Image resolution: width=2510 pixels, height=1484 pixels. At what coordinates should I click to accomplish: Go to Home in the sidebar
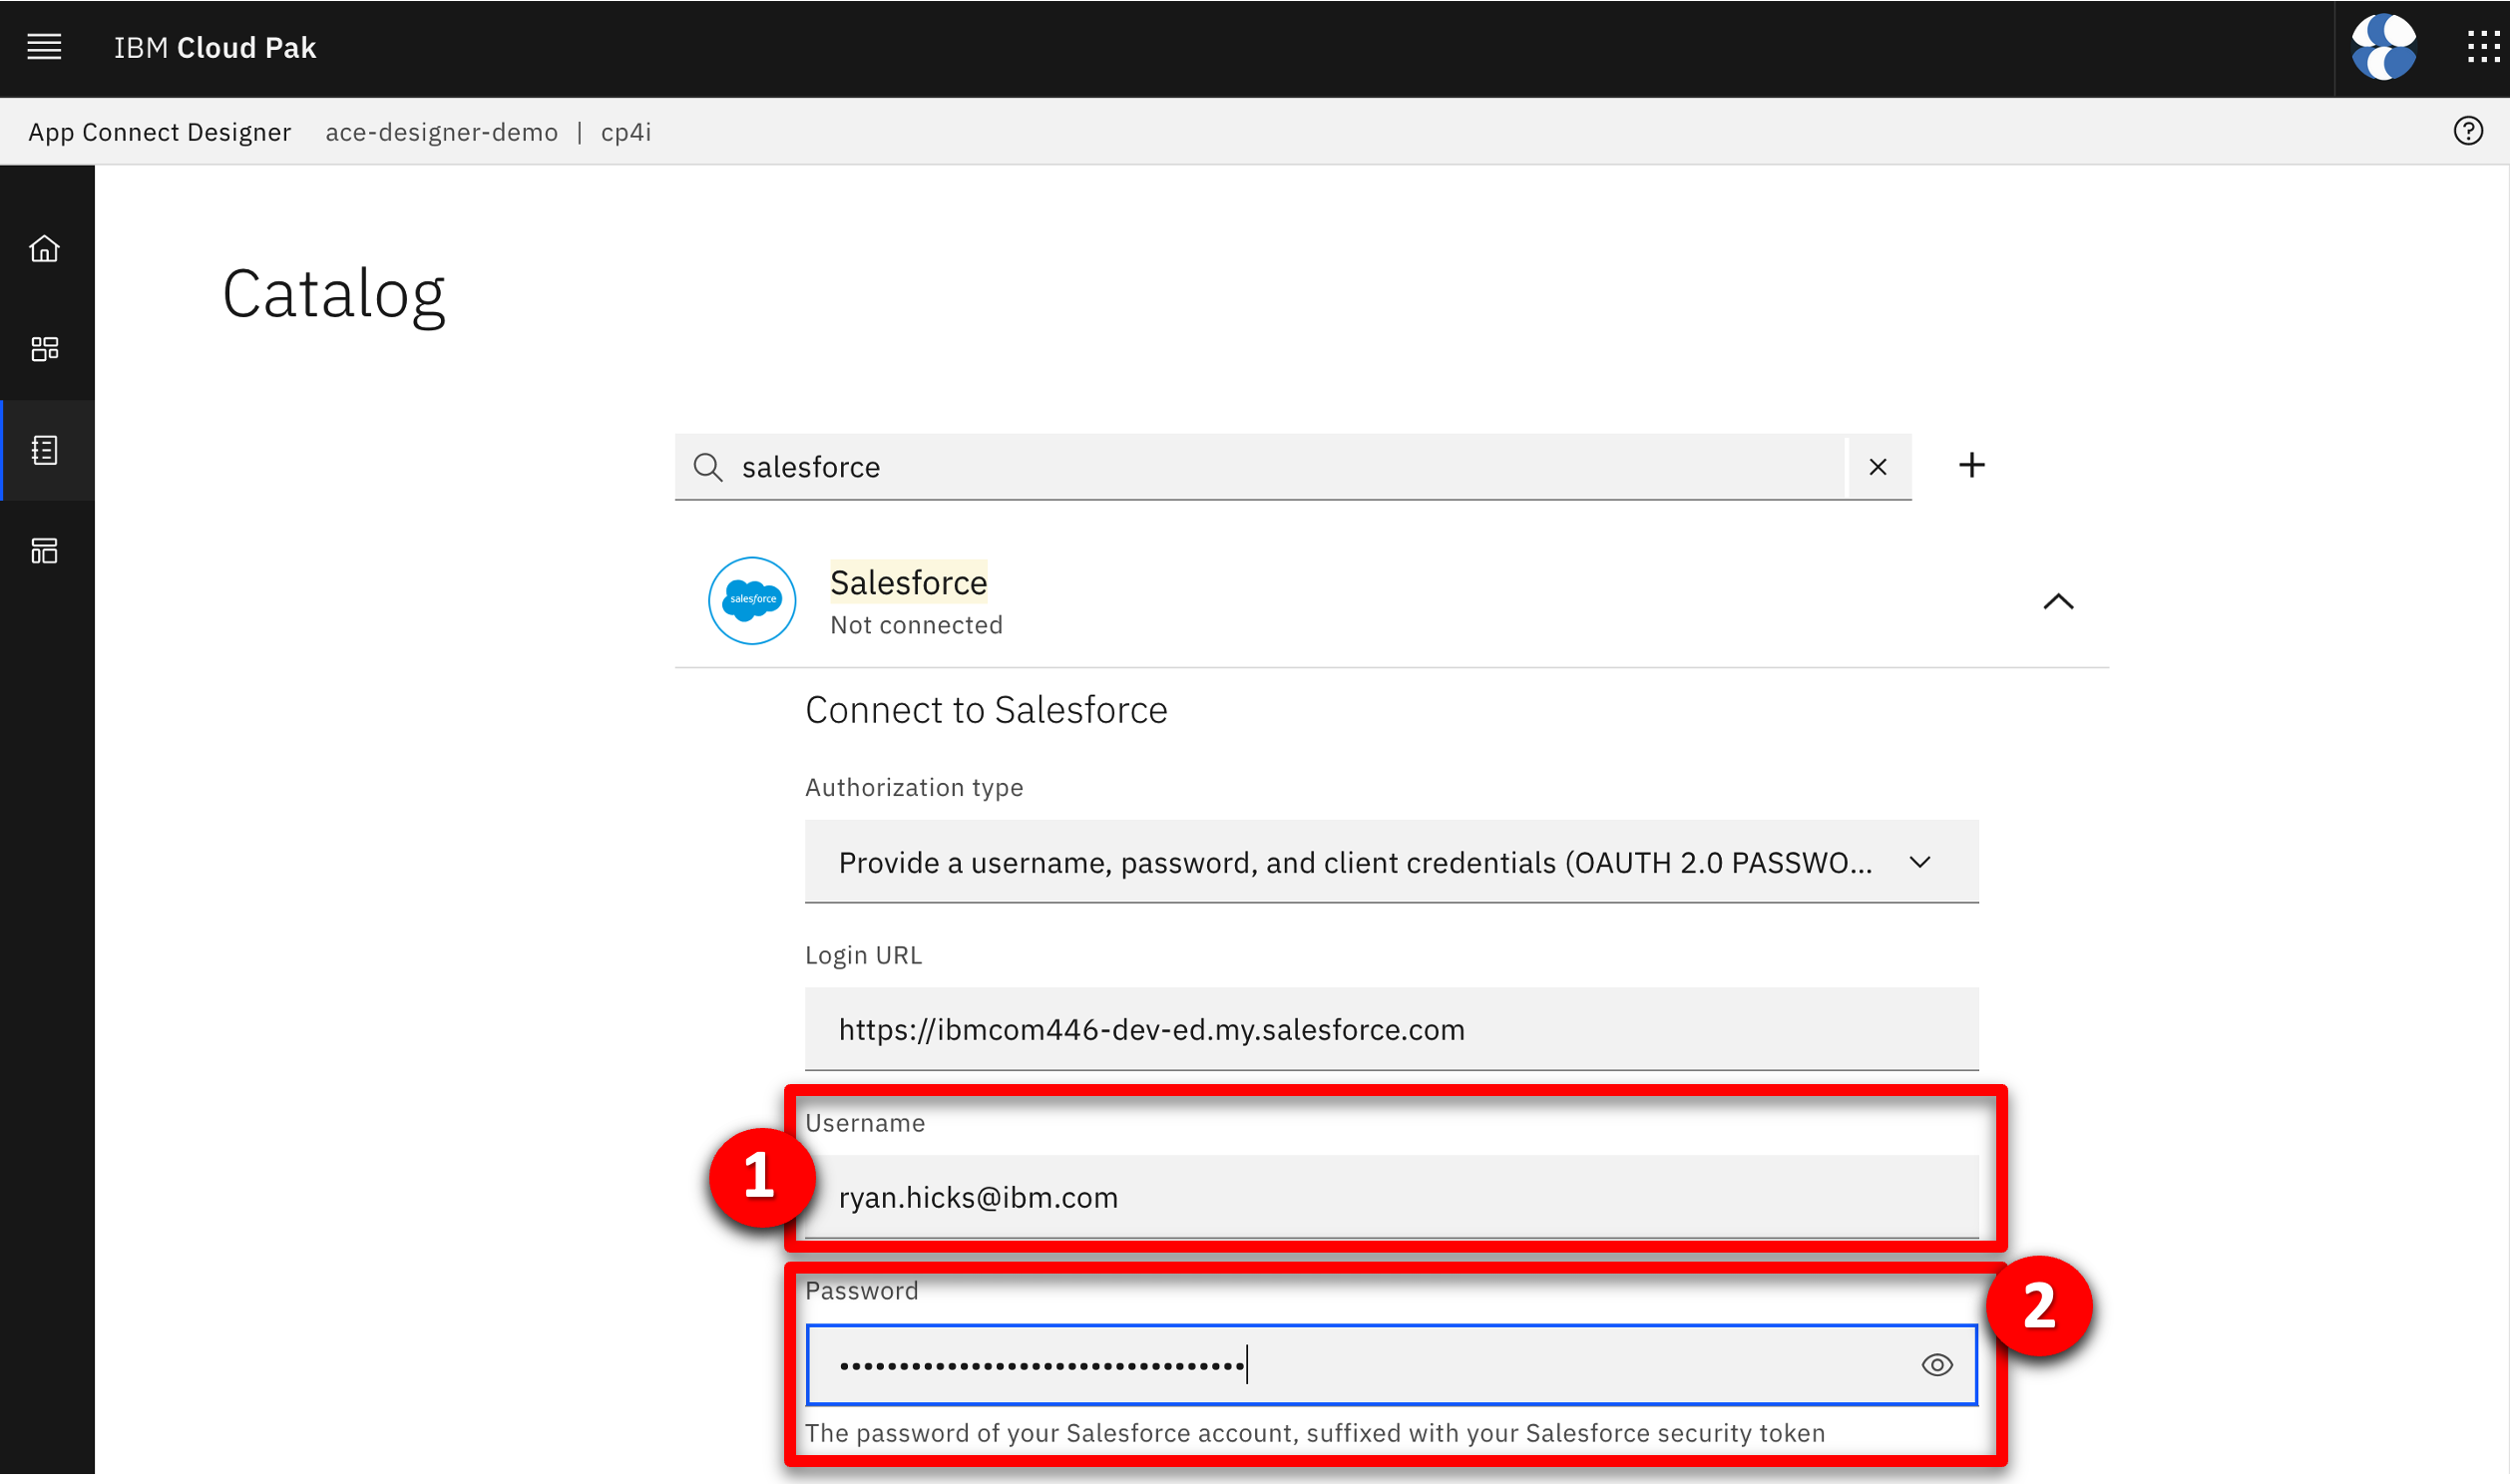click(44, 248)
